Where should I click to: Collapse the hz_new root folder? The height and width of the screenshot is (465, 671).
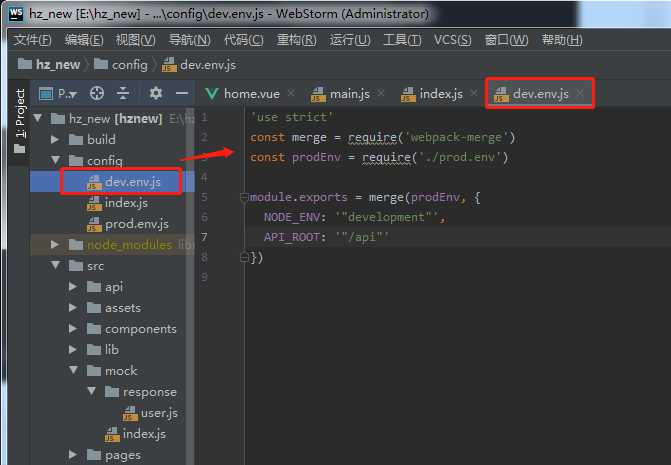(x=38, y=118)
